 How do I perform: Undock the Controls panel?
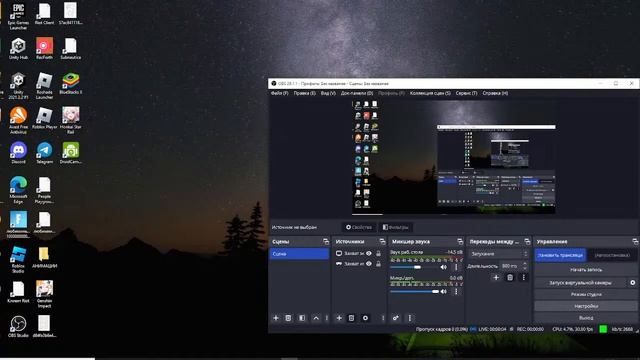[635, 242]
